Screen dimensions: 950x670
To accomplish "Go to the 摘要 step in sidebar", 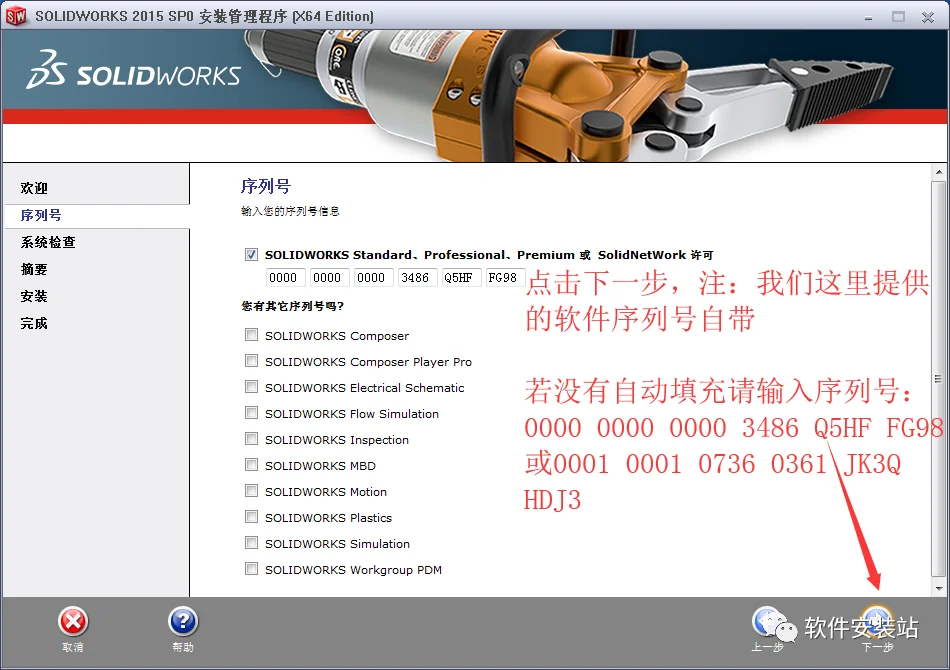I will pyautogui.click(x=34, y=269).
